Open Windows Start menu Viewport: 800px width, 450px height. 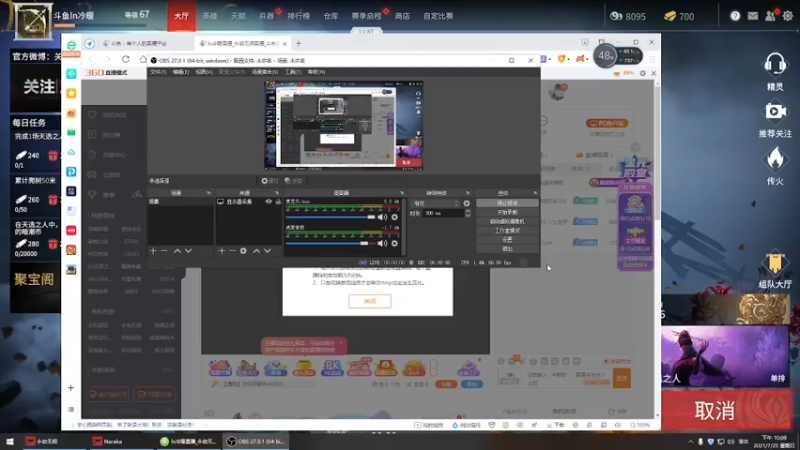(x=10, y=441)
